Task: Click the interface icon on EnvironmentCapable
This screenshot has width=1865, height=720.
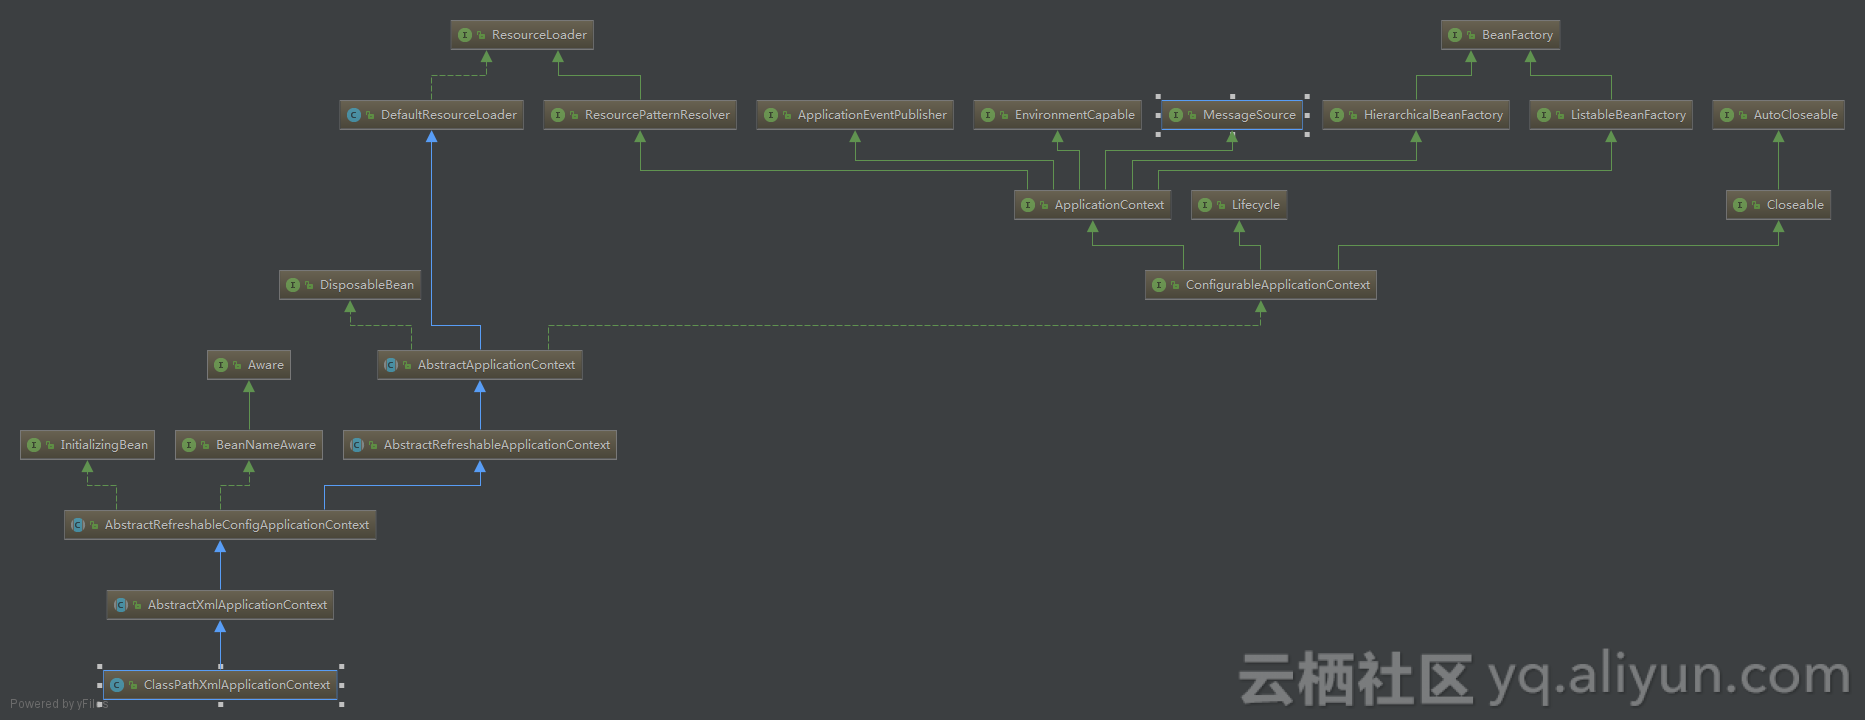Action: pos(988,115)
